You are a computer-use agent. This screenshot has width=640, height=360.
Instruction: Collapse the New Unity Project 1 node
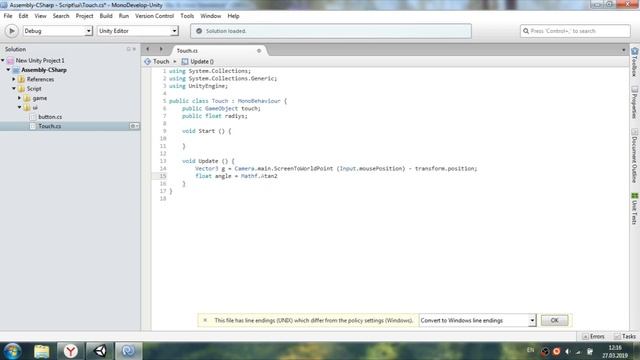pyautogui.click(x=3, y=60)
